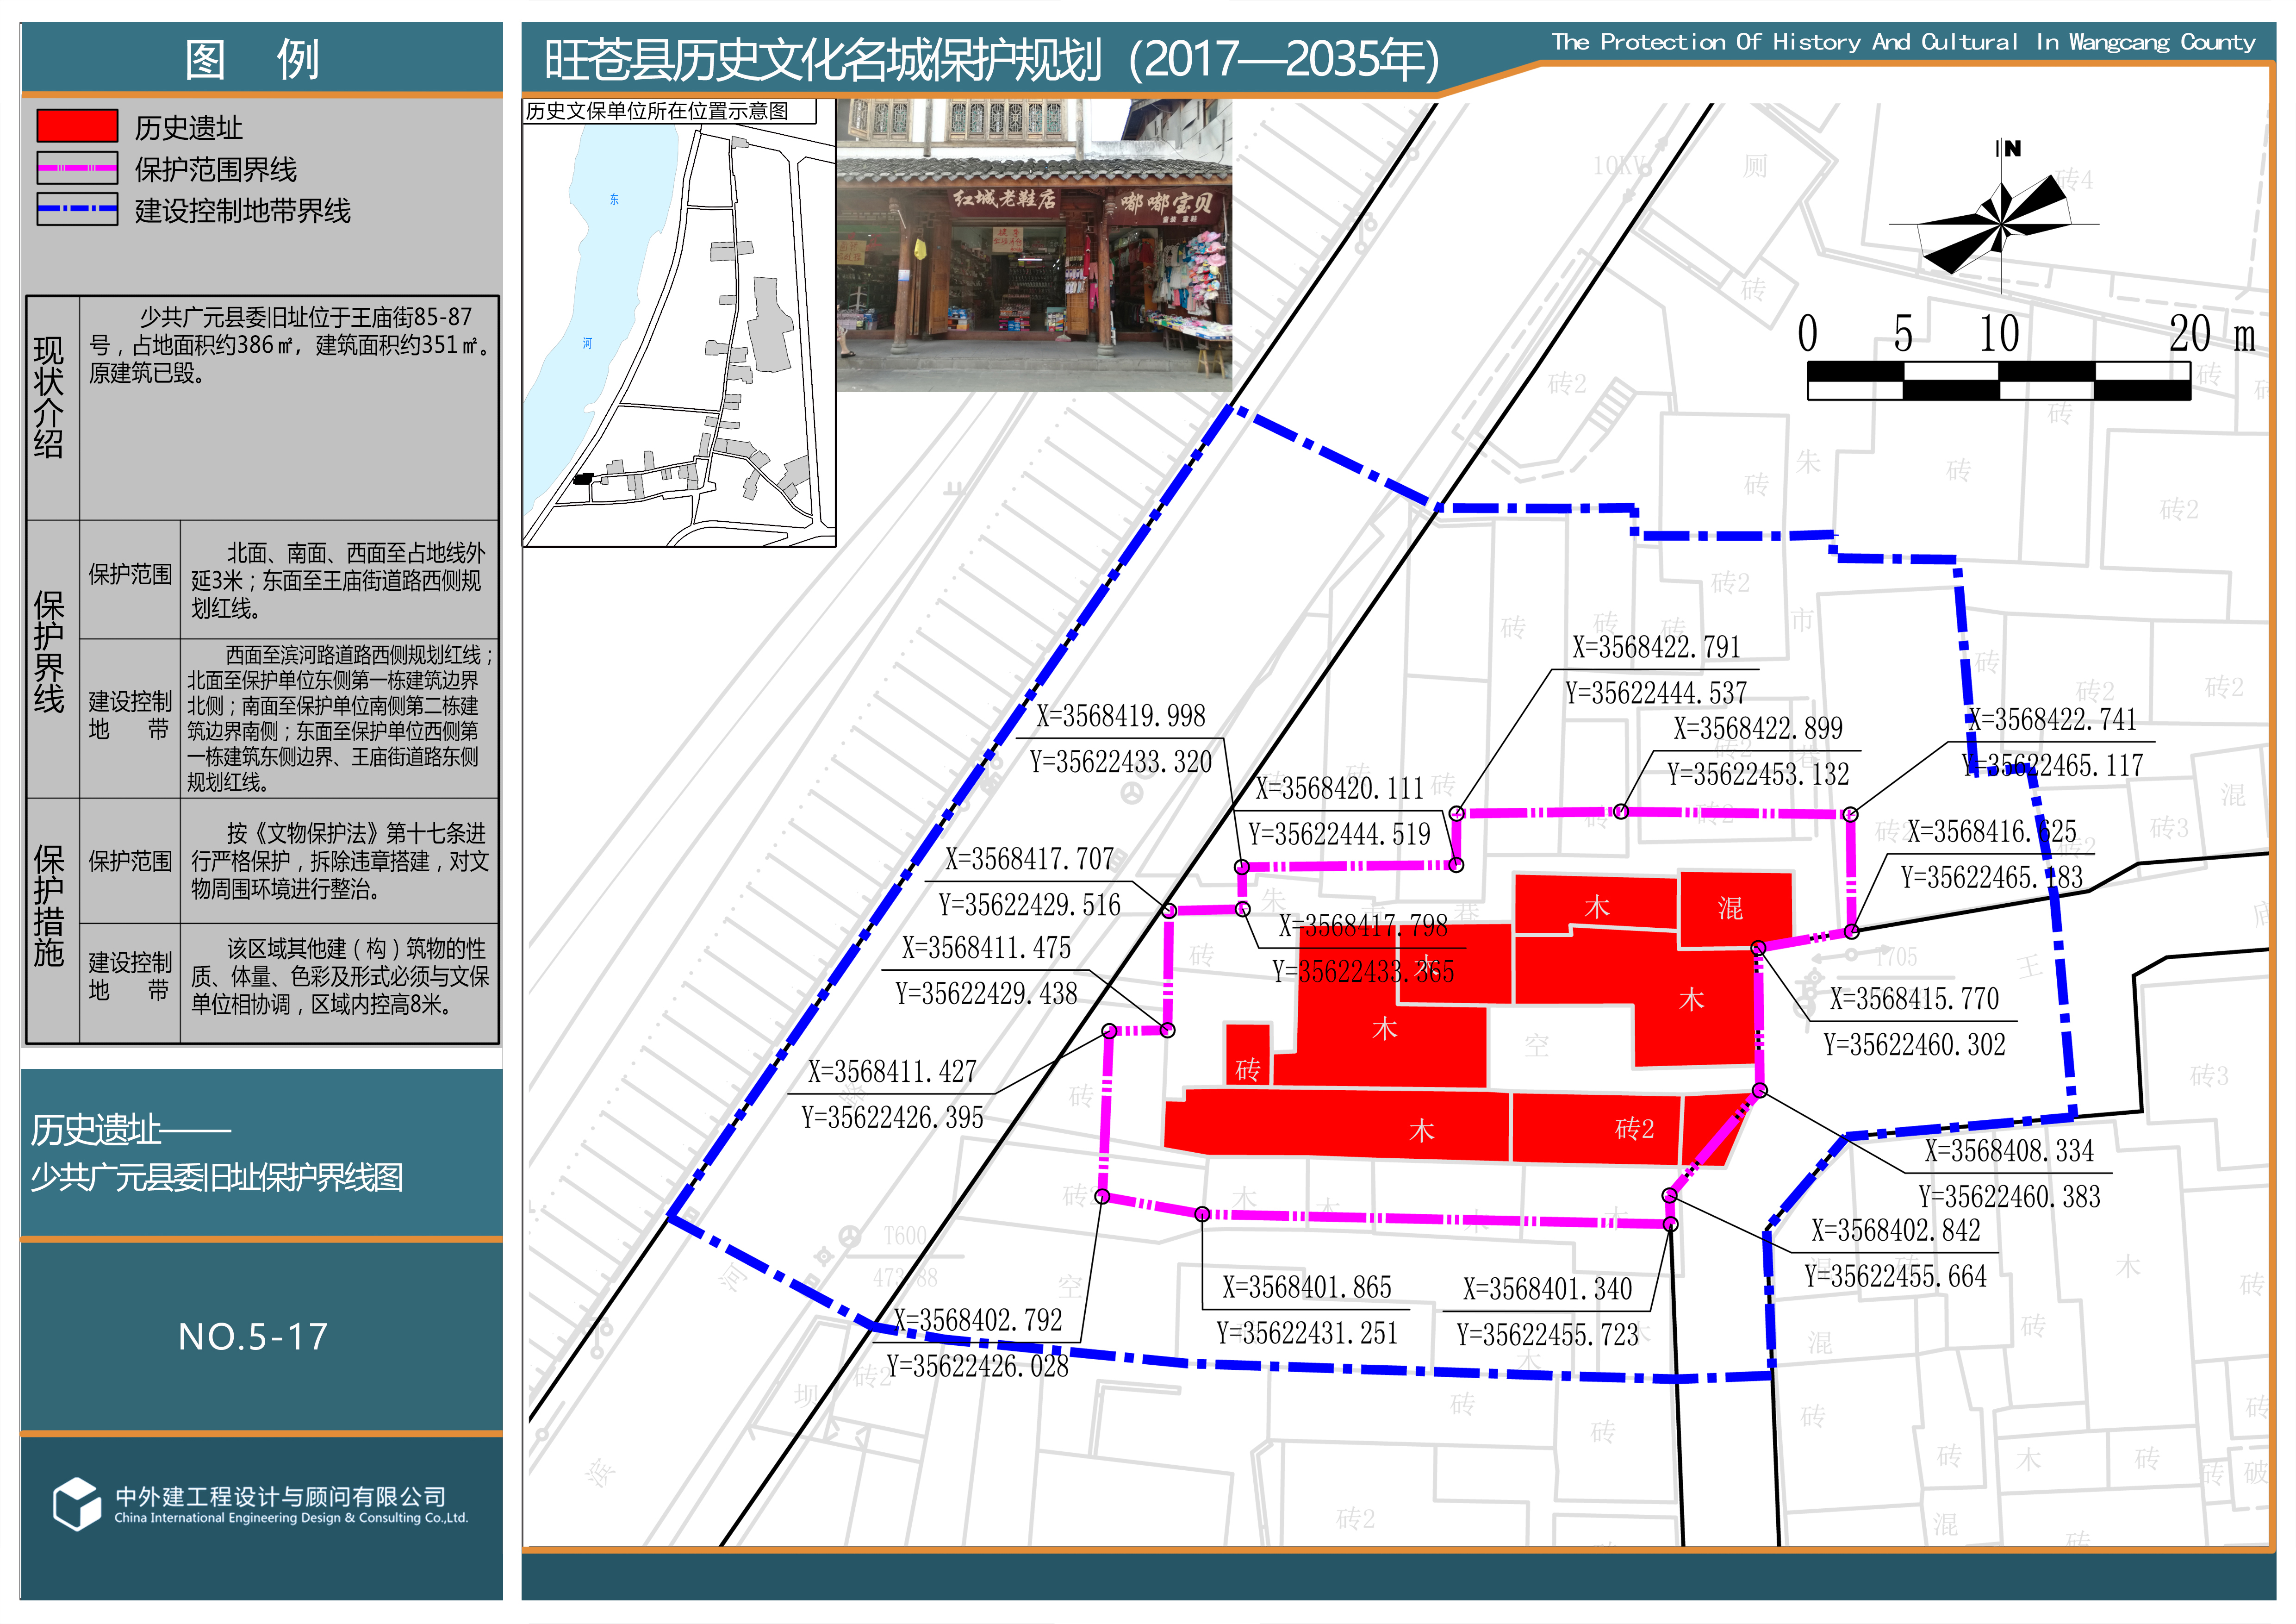Click the company cube logo icon
The height and width of the screenshot is (1624, 2296).
coord(76,1503)
